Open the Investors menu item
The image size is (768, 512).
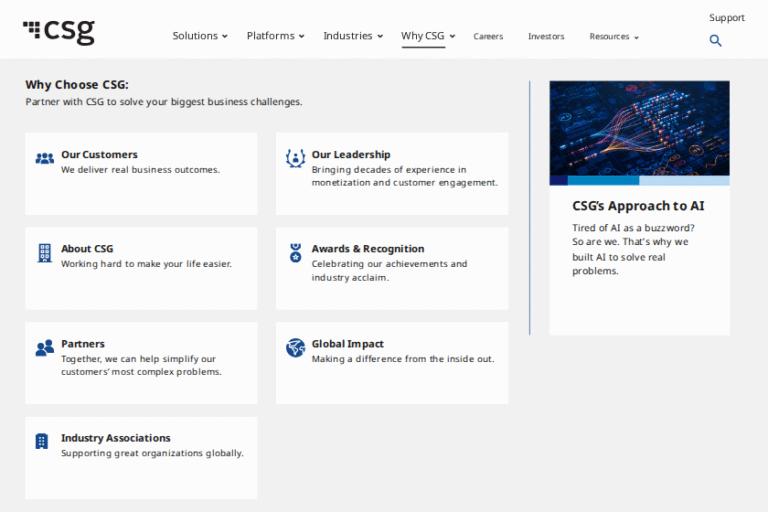tap(546, 37)
